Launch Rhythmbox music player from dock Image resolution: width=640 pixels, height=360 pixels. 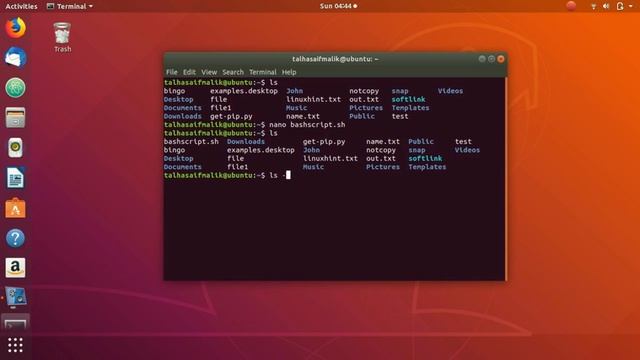(16, 147)
